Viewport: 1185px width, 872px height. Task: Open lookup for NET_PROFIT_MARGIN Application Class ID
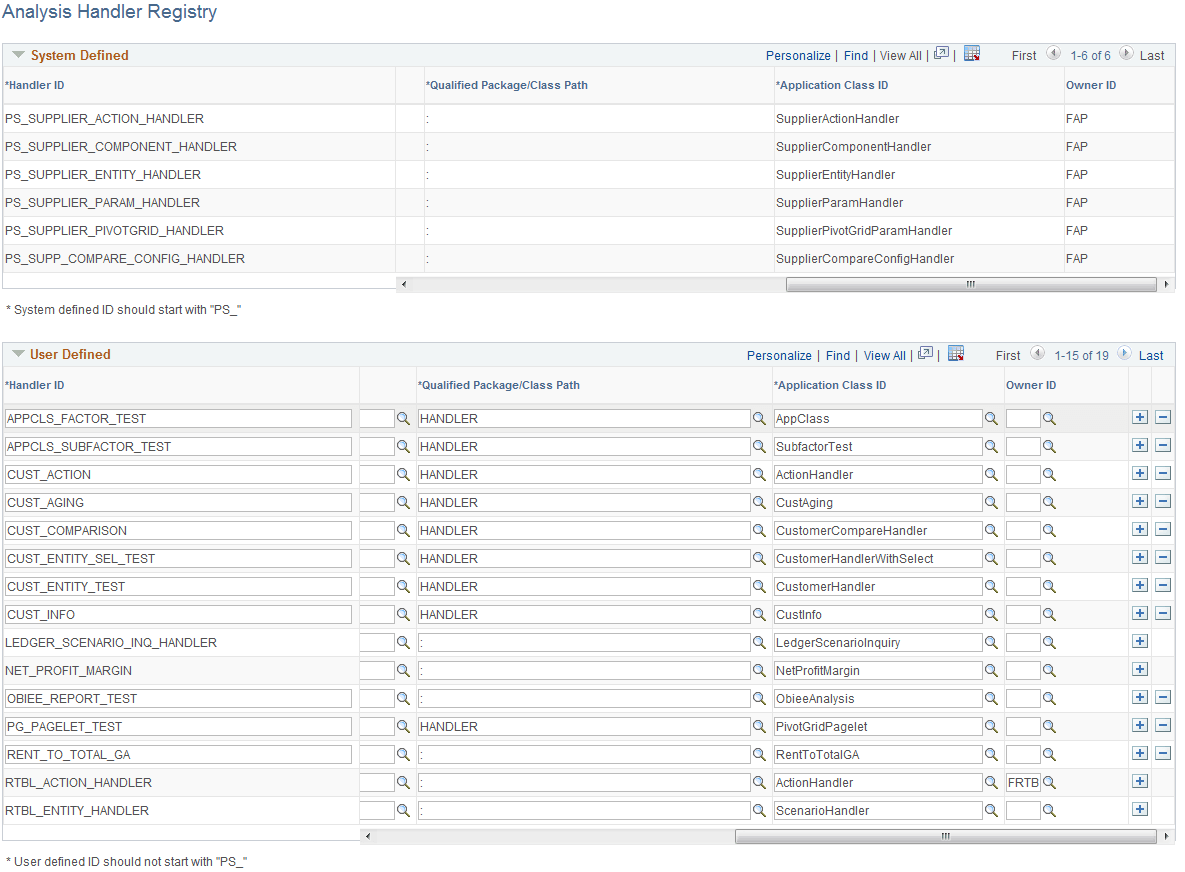pyautogui.click(x=991, y=670)
